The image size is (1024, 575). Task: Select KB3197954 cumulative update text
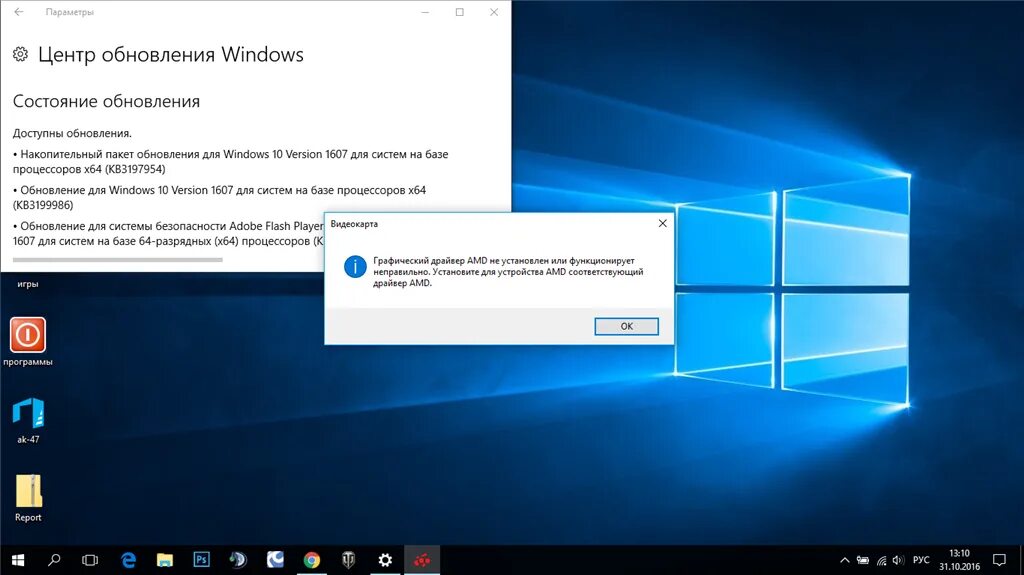click(x=231, y=161)
